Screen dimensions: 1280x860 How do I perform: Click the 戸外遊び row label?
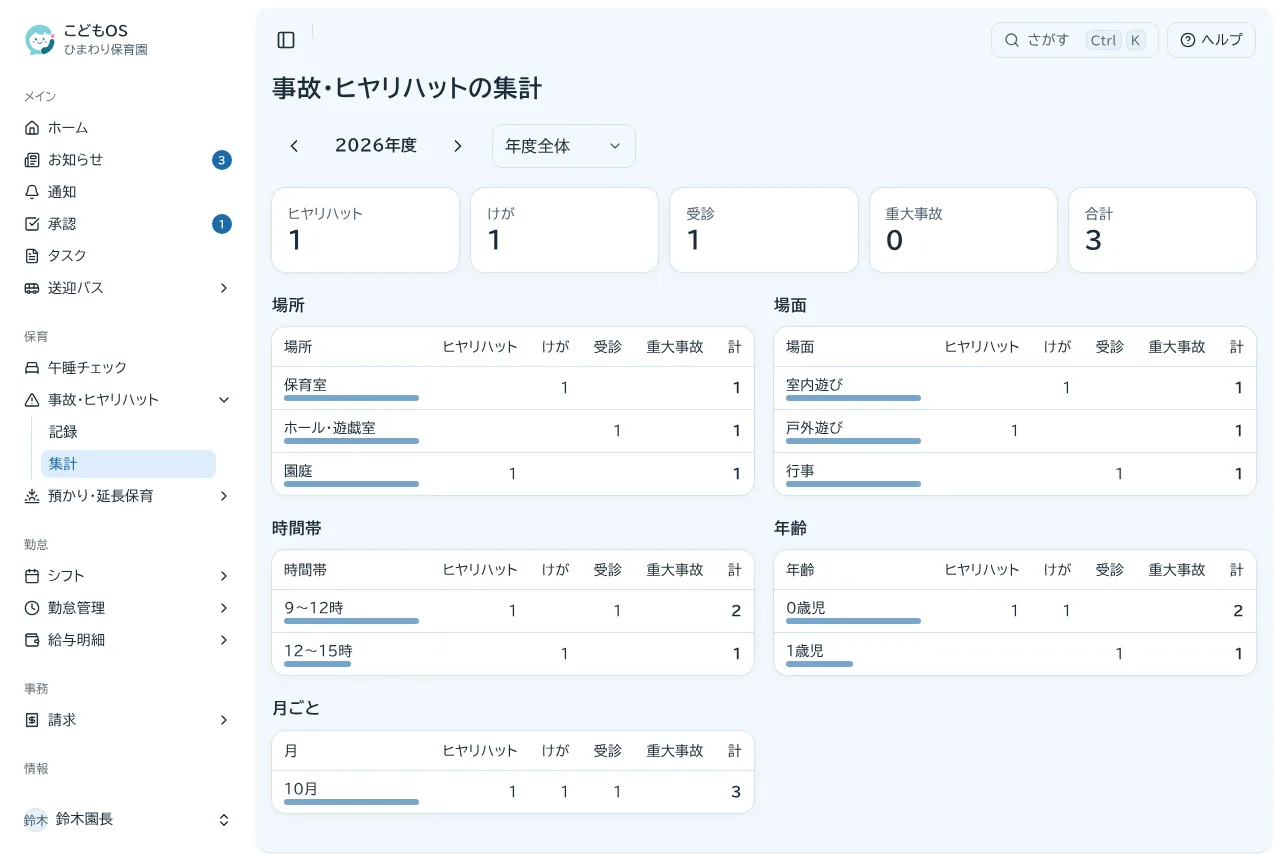click(814, 428)
